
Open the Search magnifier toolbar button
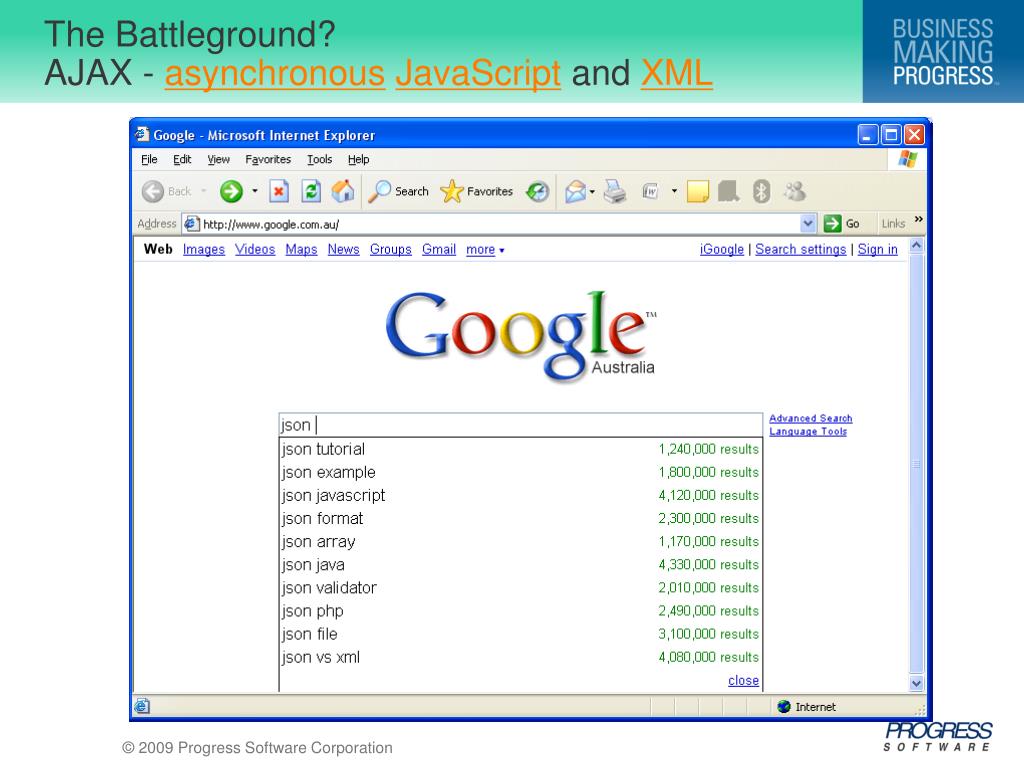click(398, 191)
